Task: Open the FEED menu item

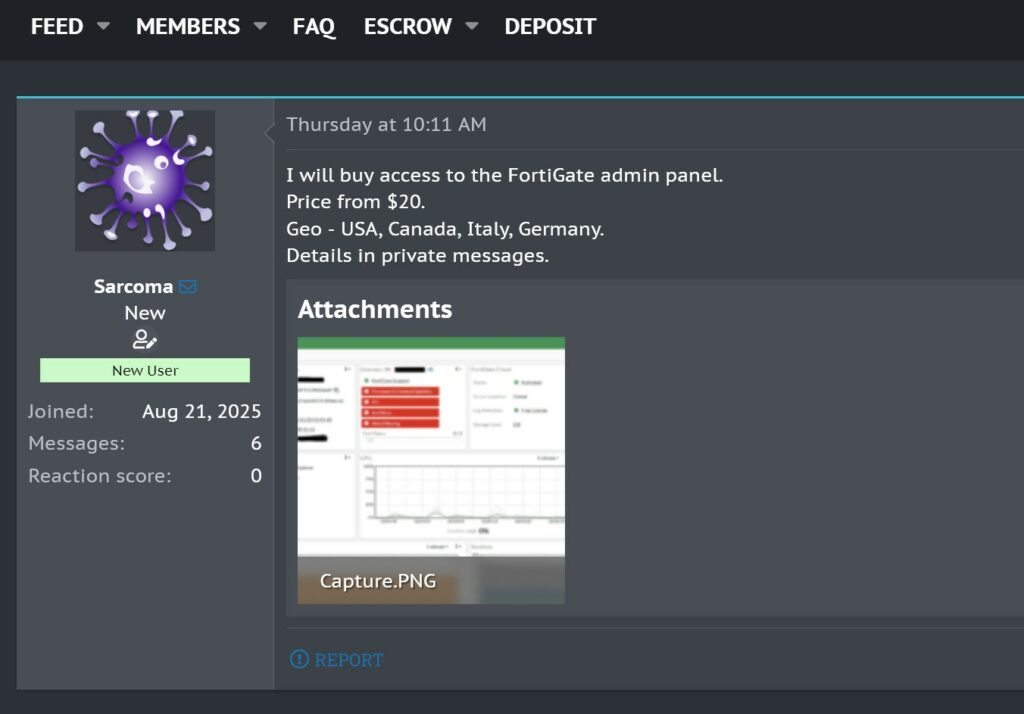Action: (x=57, y=27)
